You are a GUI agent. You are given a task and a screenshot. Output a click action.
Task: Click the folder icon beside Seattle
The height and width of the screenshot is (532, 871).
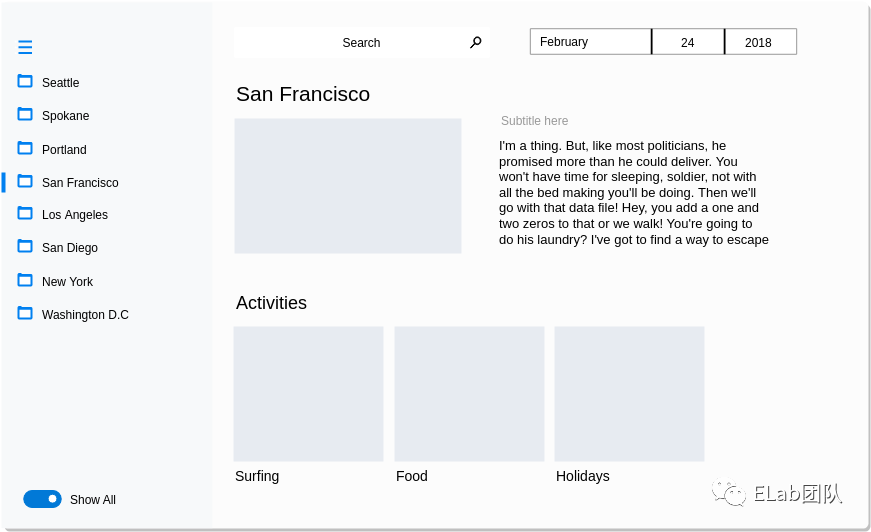pos(25,82)
